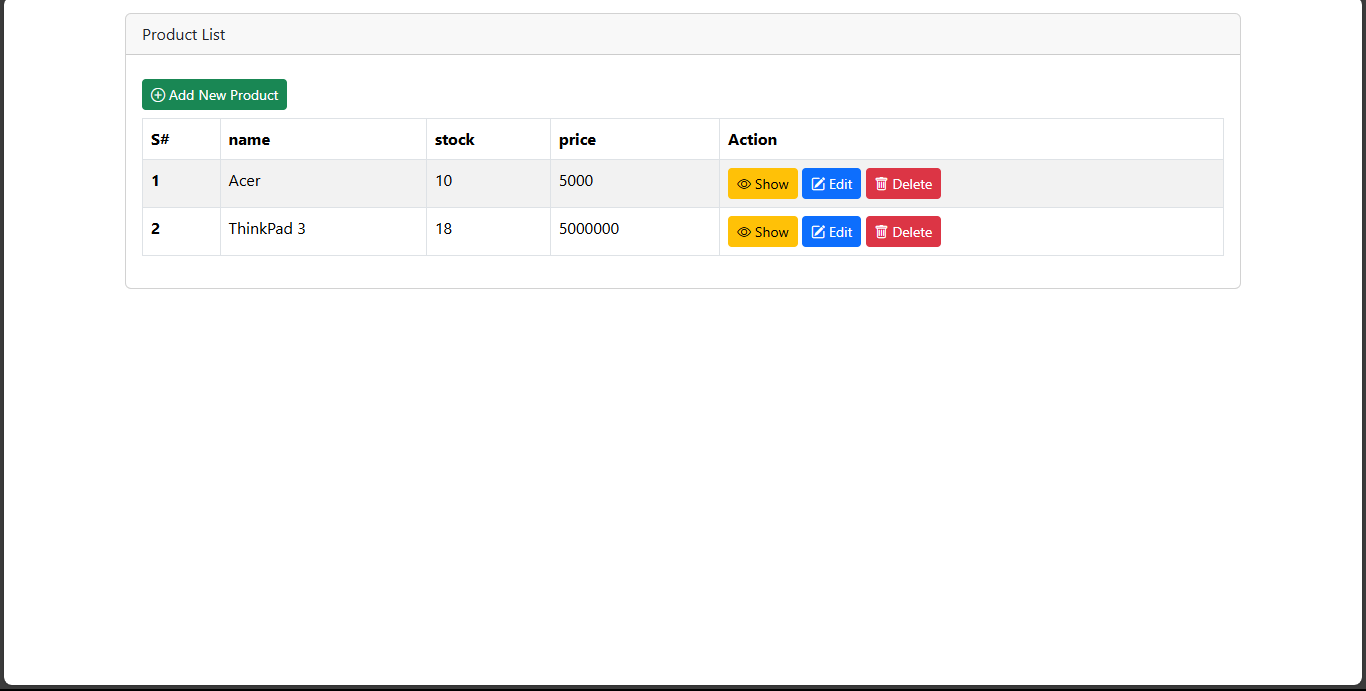Screen dimensions: 1366x691
Task: Edit the Acer product row
Action: click(831, 184)
